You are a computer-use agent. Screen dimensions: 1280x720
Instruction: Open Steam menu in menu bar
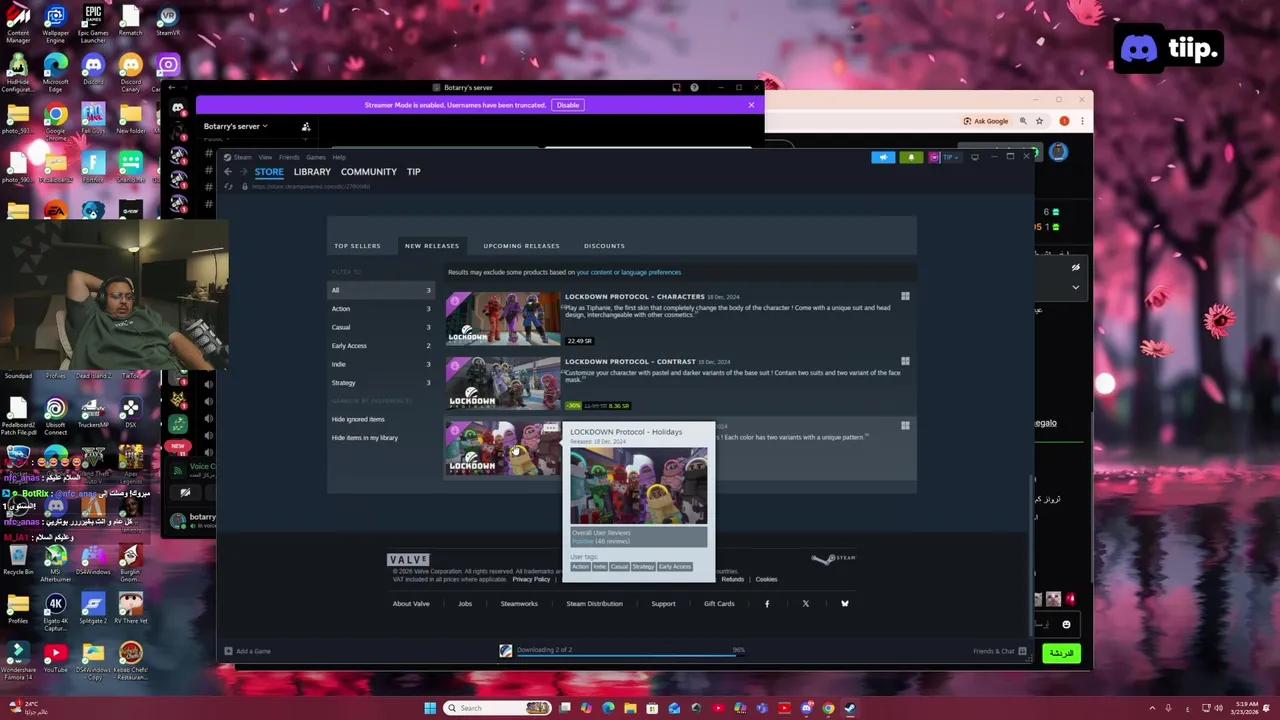tap(242, 157)
